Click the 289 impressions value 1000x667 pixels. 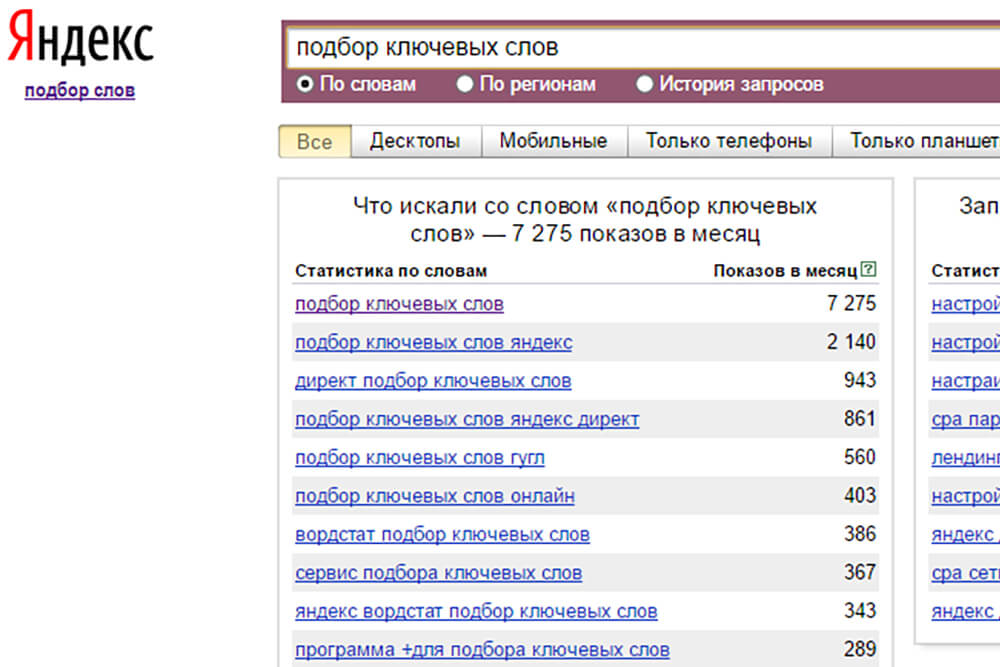[860, 649]
